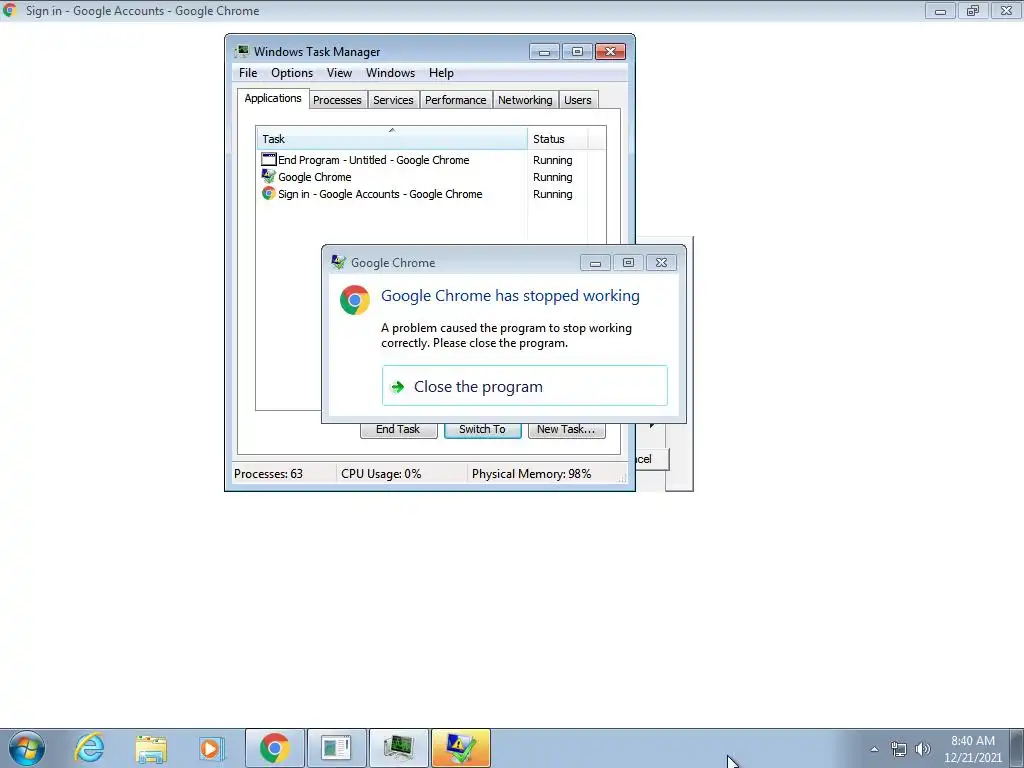The image size is (1024, 768).
Task: Switch to the Performance tab
Action: point(455,100)
